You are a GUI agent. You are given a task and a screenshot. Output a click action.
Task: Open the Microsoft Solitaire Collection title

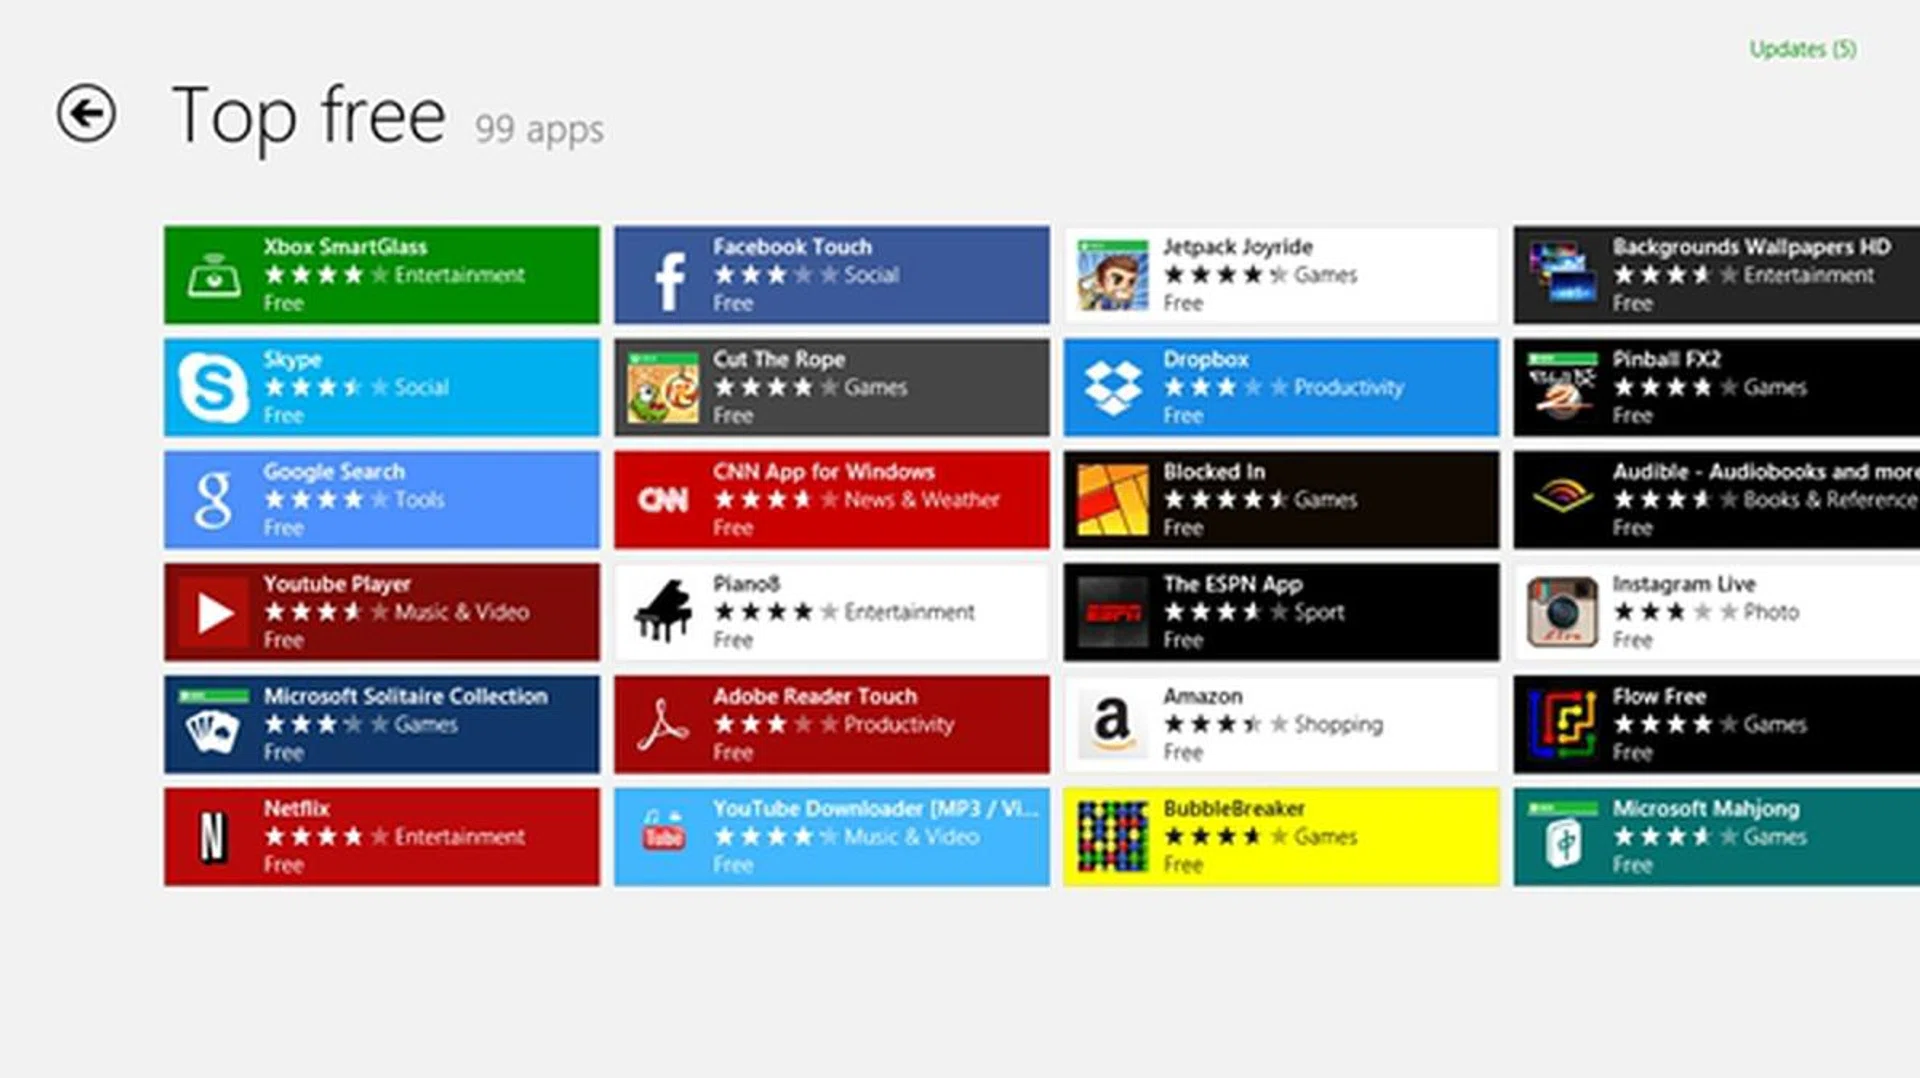click(x=405, y=696)
